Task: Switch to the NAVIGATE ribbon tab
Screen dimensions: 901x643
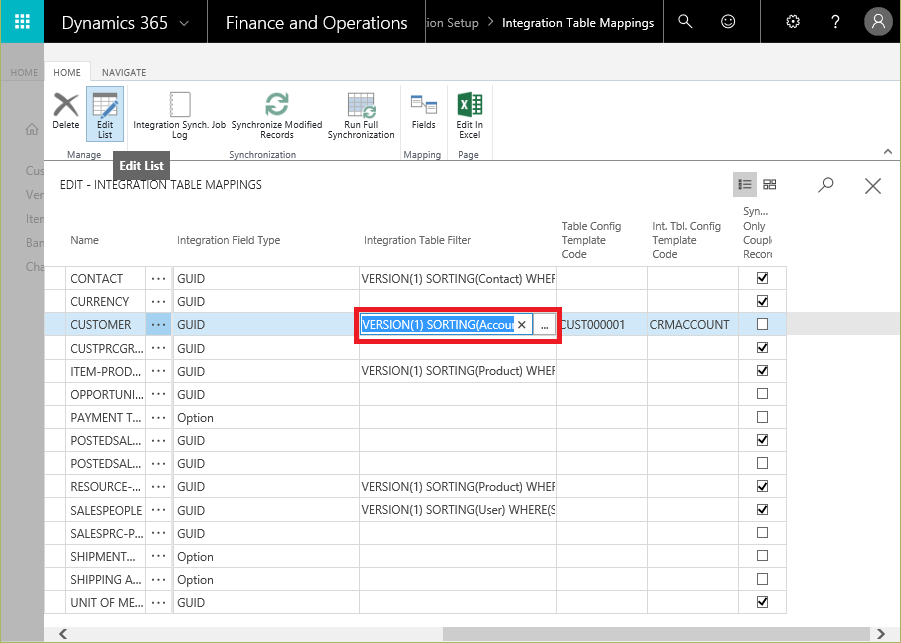Action: pos(124,72)
